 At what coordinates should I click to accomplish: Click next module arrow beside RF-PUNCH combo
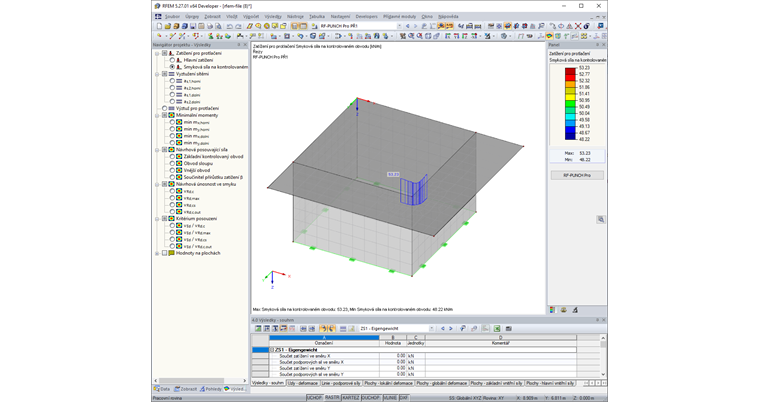(415, 26)
